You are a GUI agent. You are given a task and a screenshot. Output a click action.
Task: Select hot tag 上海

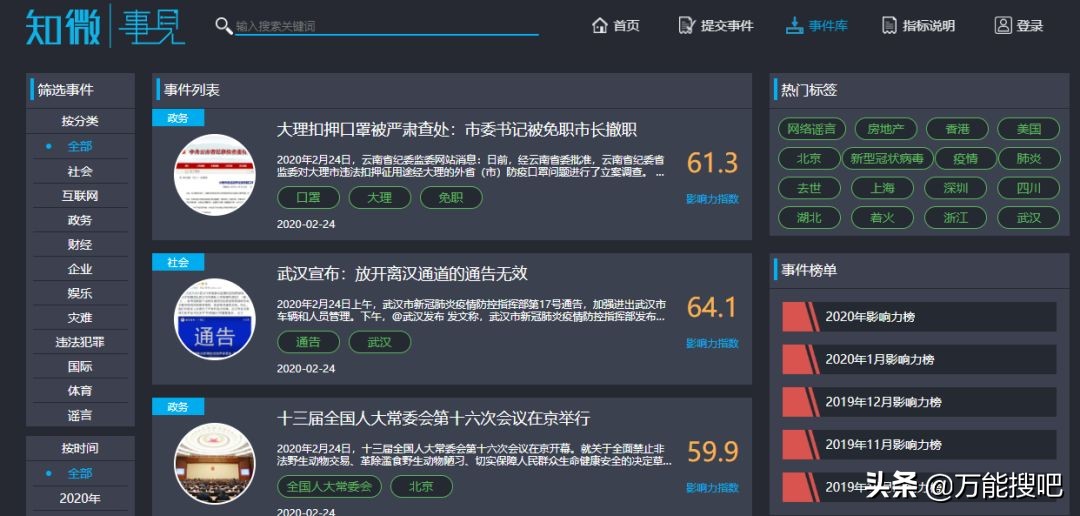882,188
